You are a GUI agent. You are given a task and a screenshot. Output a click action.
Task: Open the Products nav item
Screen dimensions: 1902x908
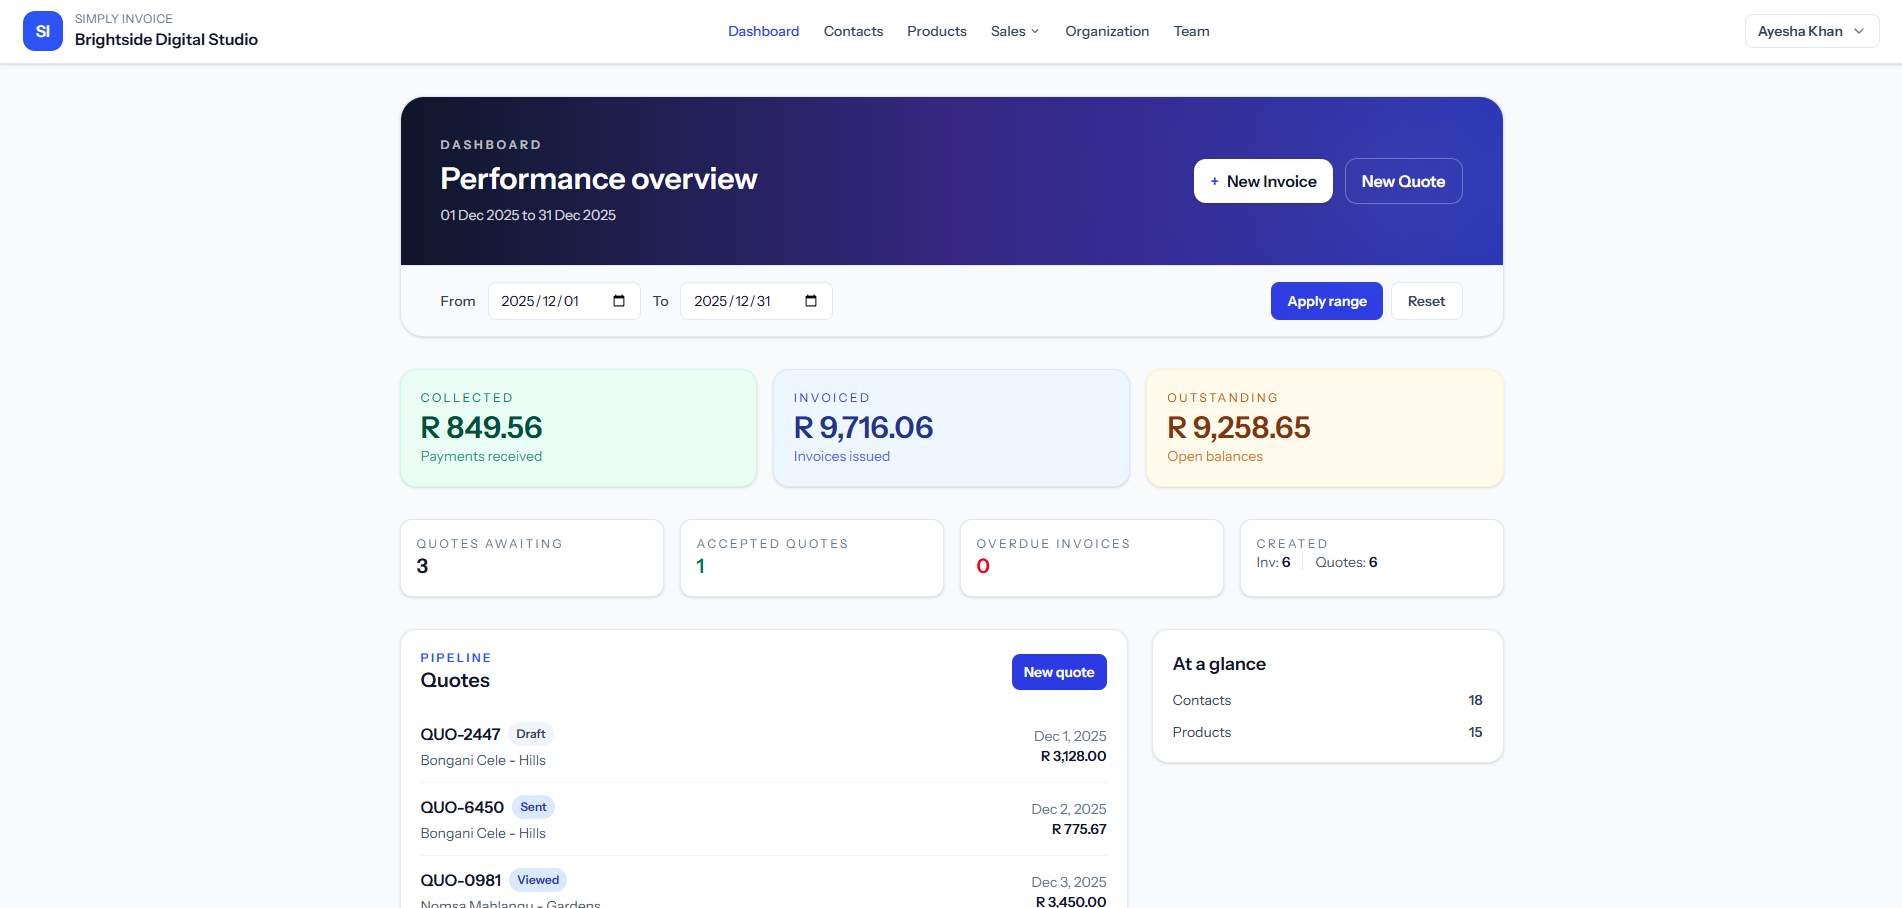point(937,31)
